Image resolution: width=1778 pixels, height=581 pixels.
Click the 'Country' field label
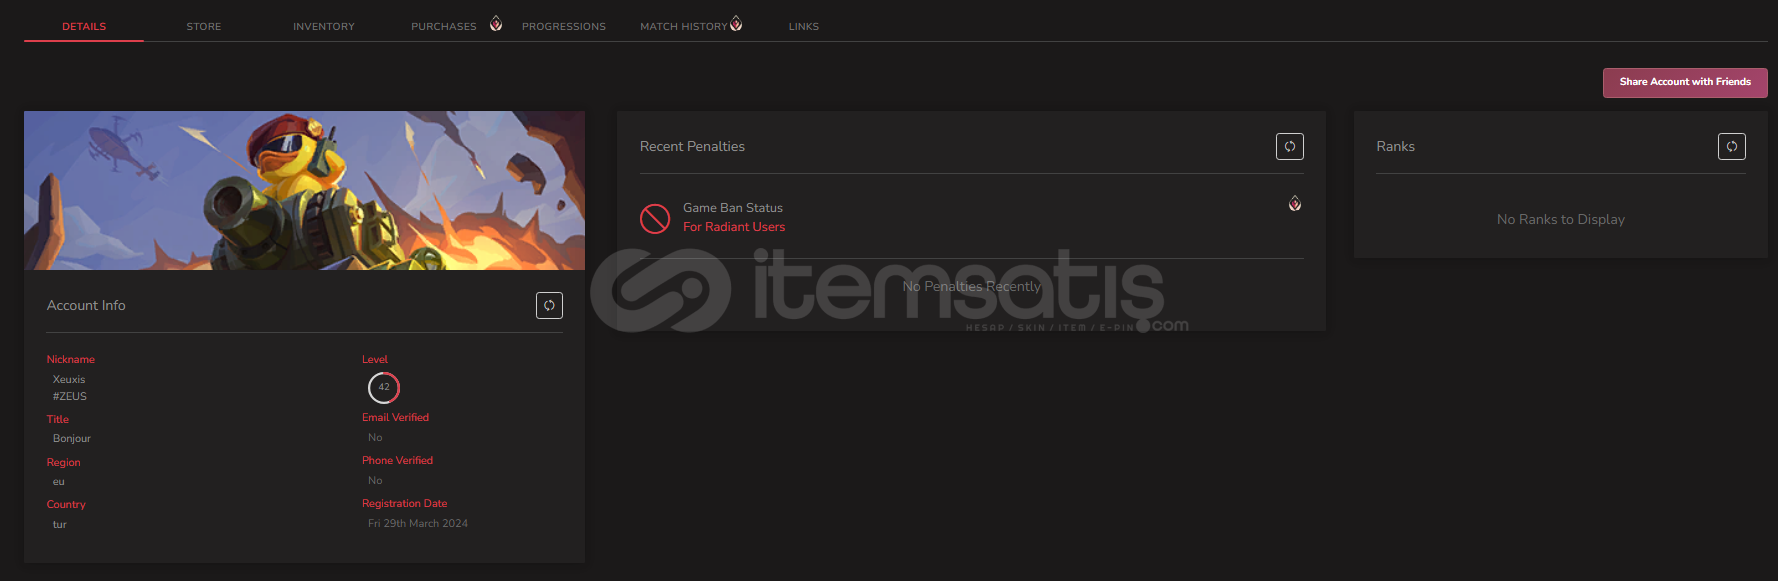[x=66, y=504]
